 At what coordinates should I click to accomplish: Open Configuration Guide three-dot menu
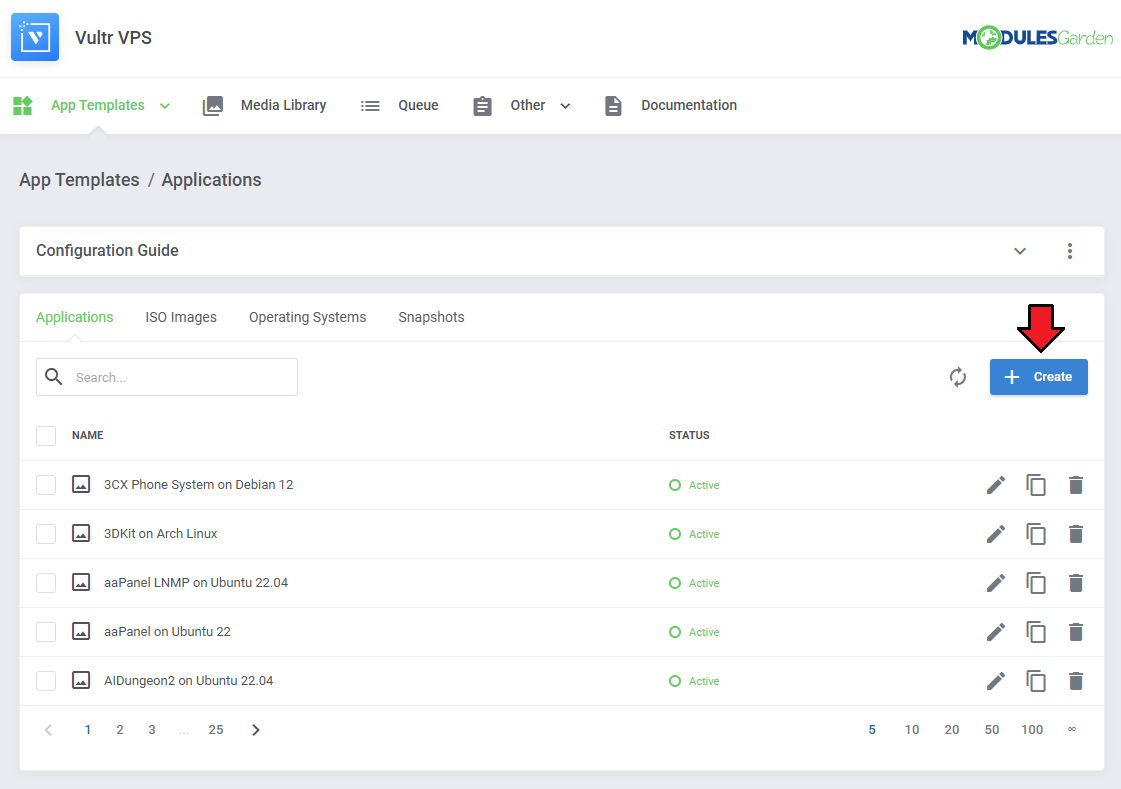click(1070, 251)
